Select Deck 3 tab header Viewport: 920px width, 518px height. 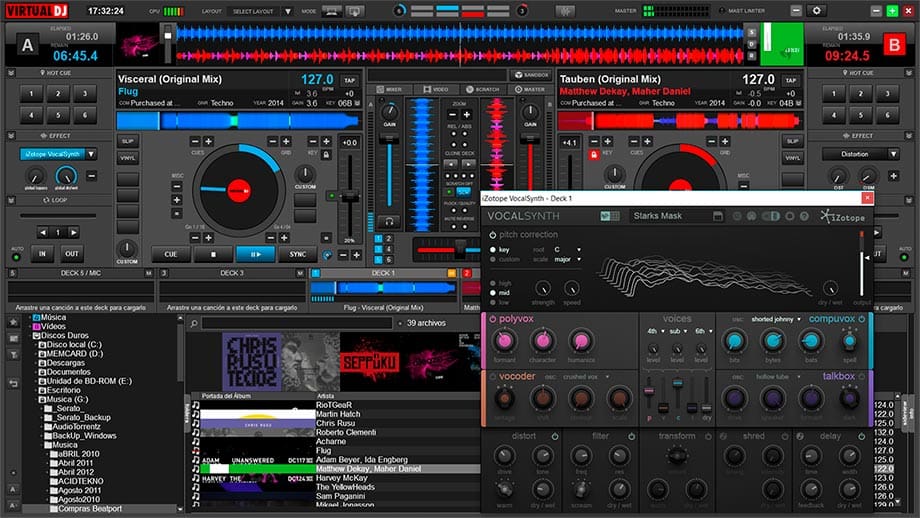tap(232, 273)
